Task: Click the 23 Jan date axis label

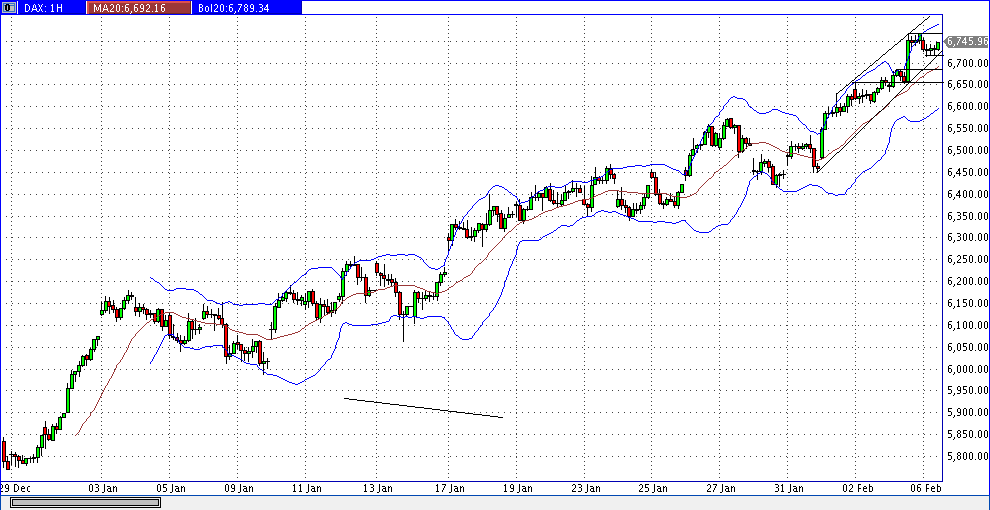Action: 585,488
